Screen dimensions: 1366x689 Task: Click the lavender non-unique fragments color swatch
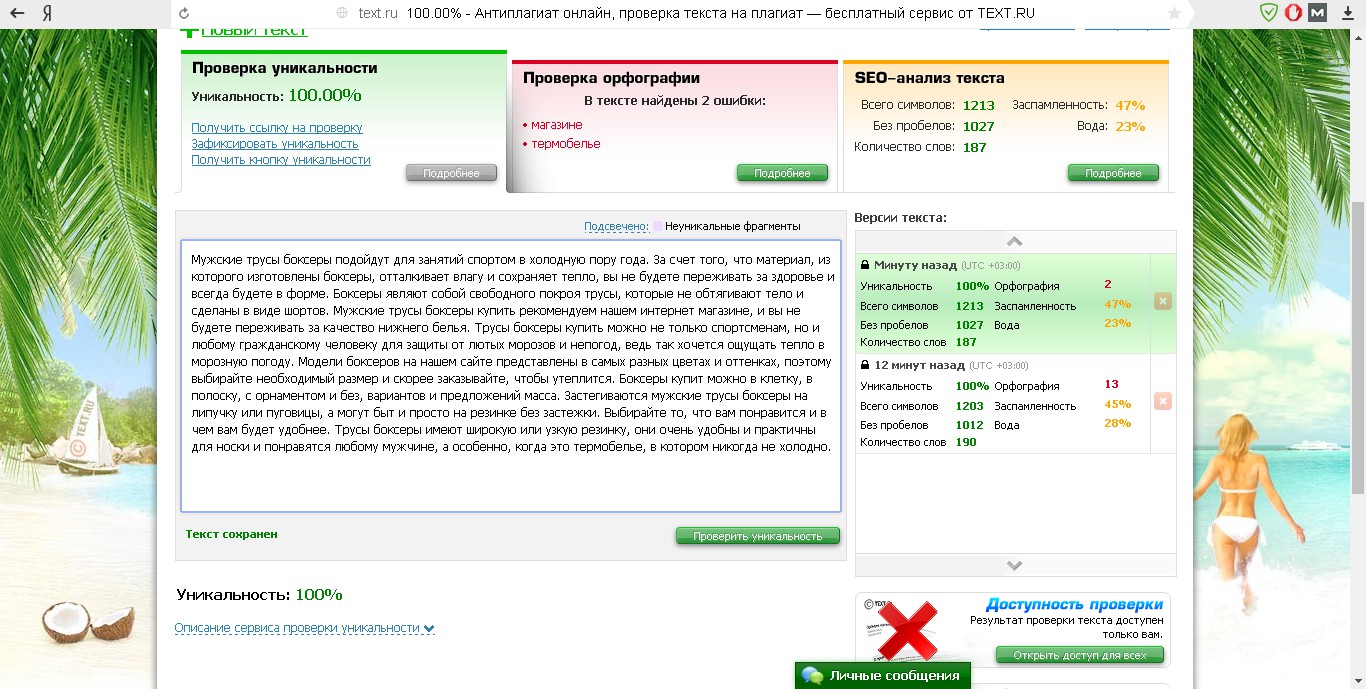(x=657, y=226)
